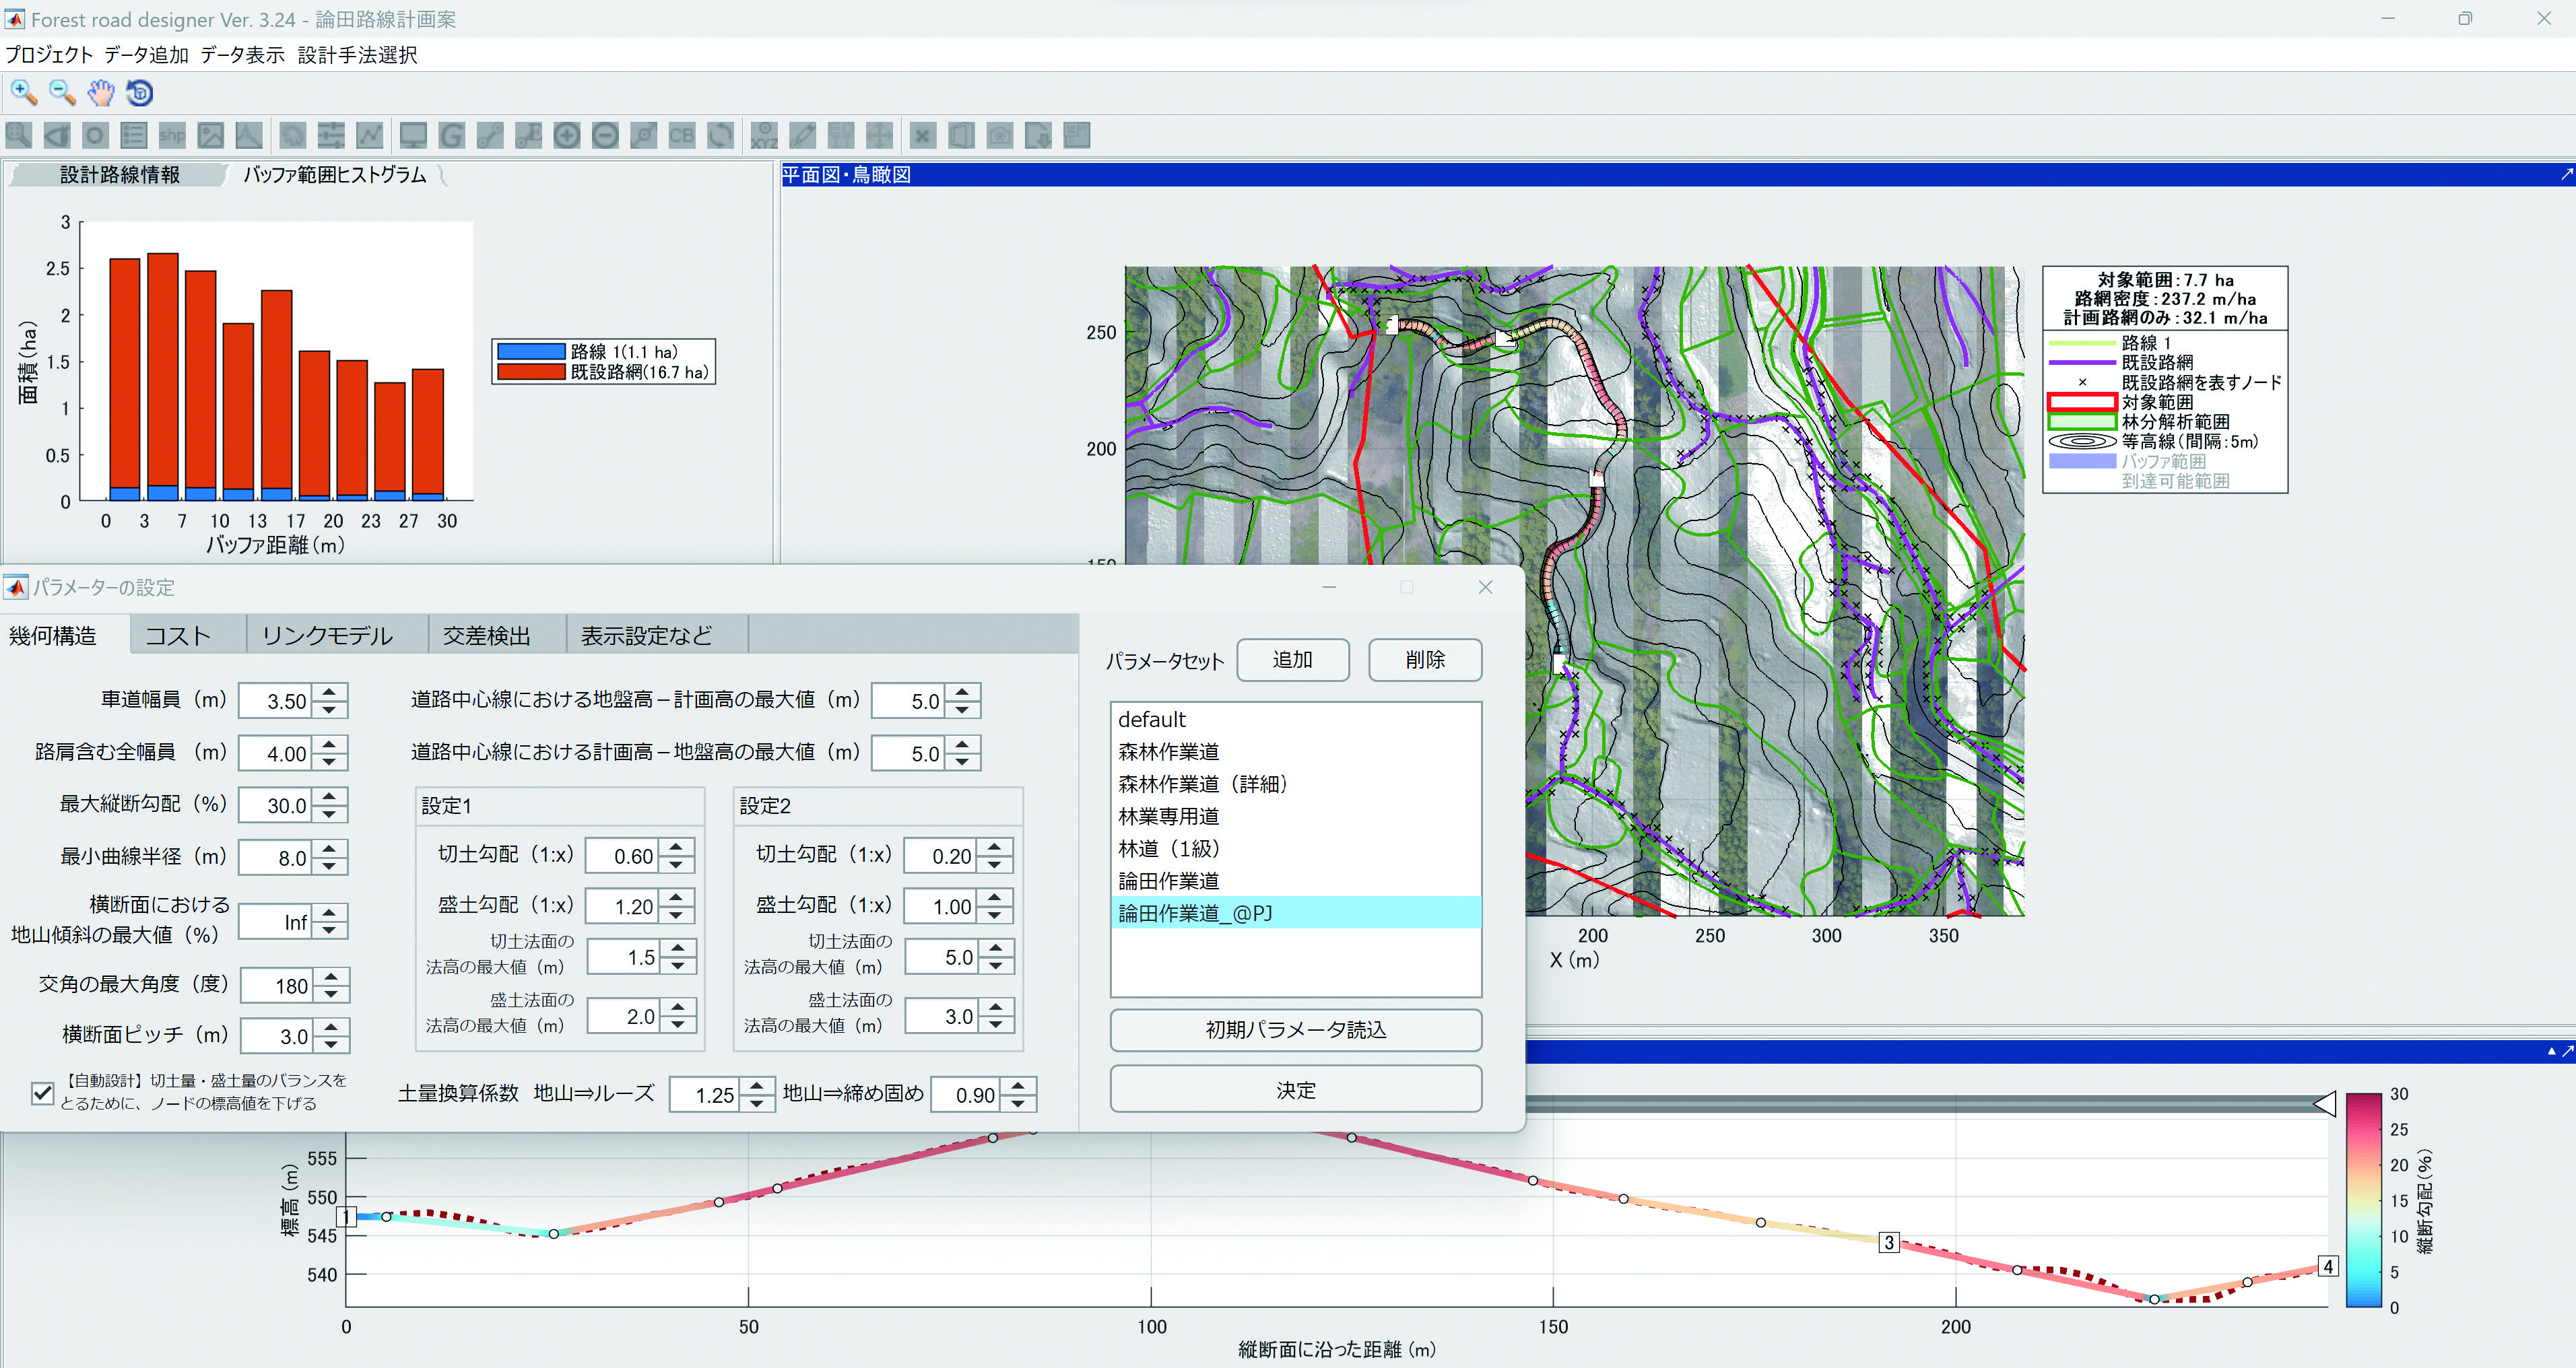This screenshot has height=1368, width=2576.
Task: Select 林業専用道 in parameter set list
Action: point(1168,816)
